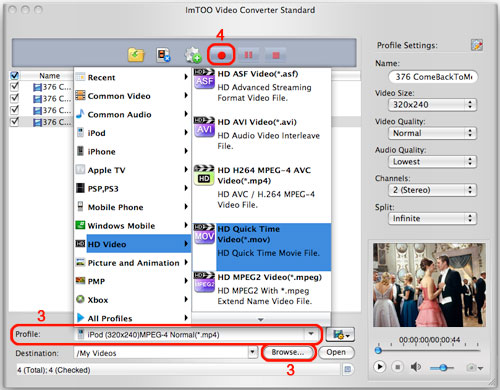Click the Remove video file icon
Image resolution: width=500 pixels, height=390 pixels.
(x=163, y=55)
